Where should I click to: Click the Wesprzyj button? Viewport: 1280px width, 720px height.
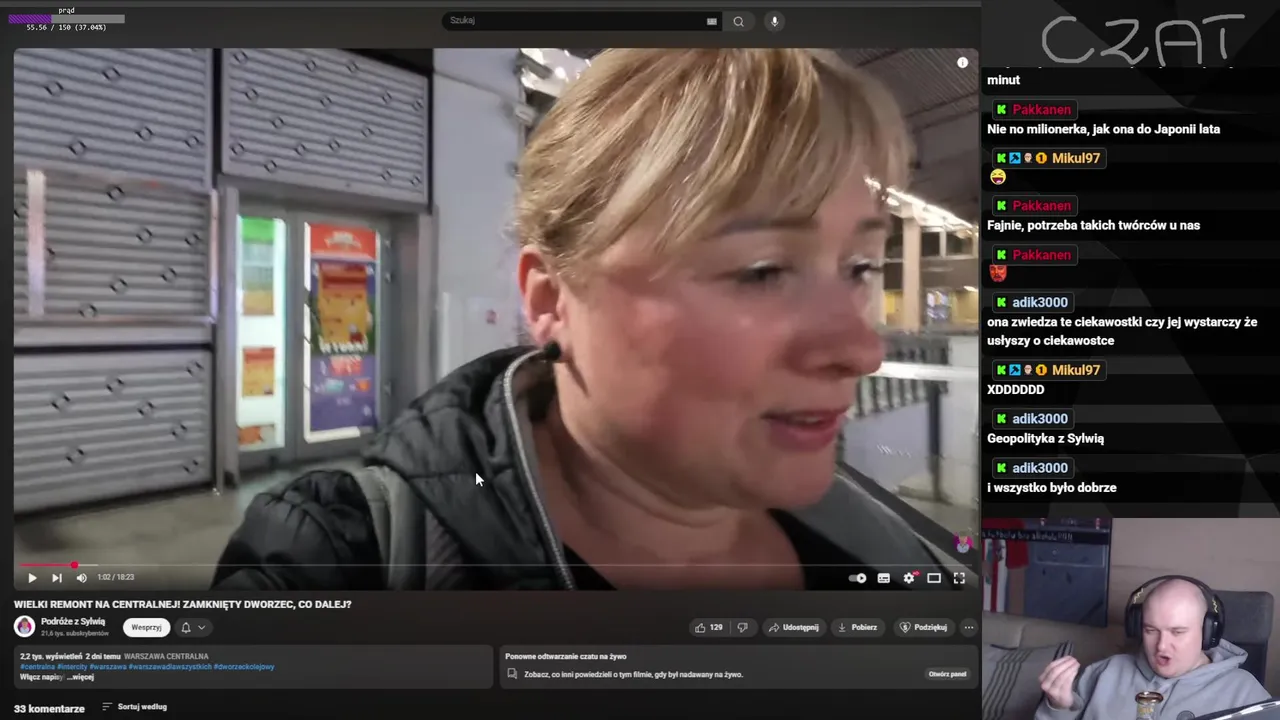[146, 627]
